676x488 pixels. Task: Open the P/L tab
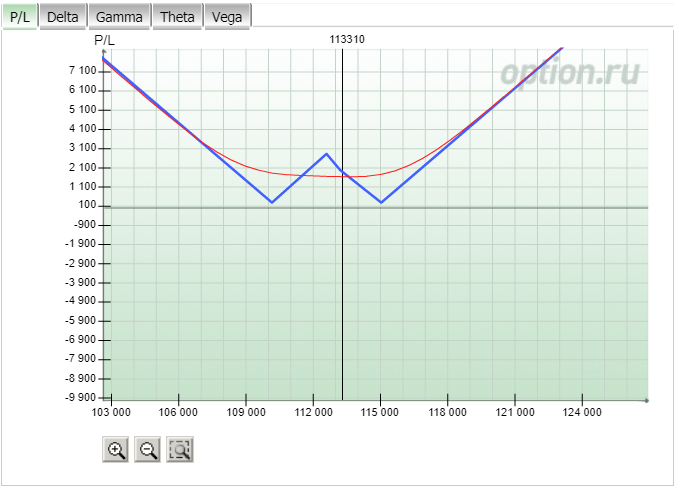pyautogui.click(x=20, y=17)
